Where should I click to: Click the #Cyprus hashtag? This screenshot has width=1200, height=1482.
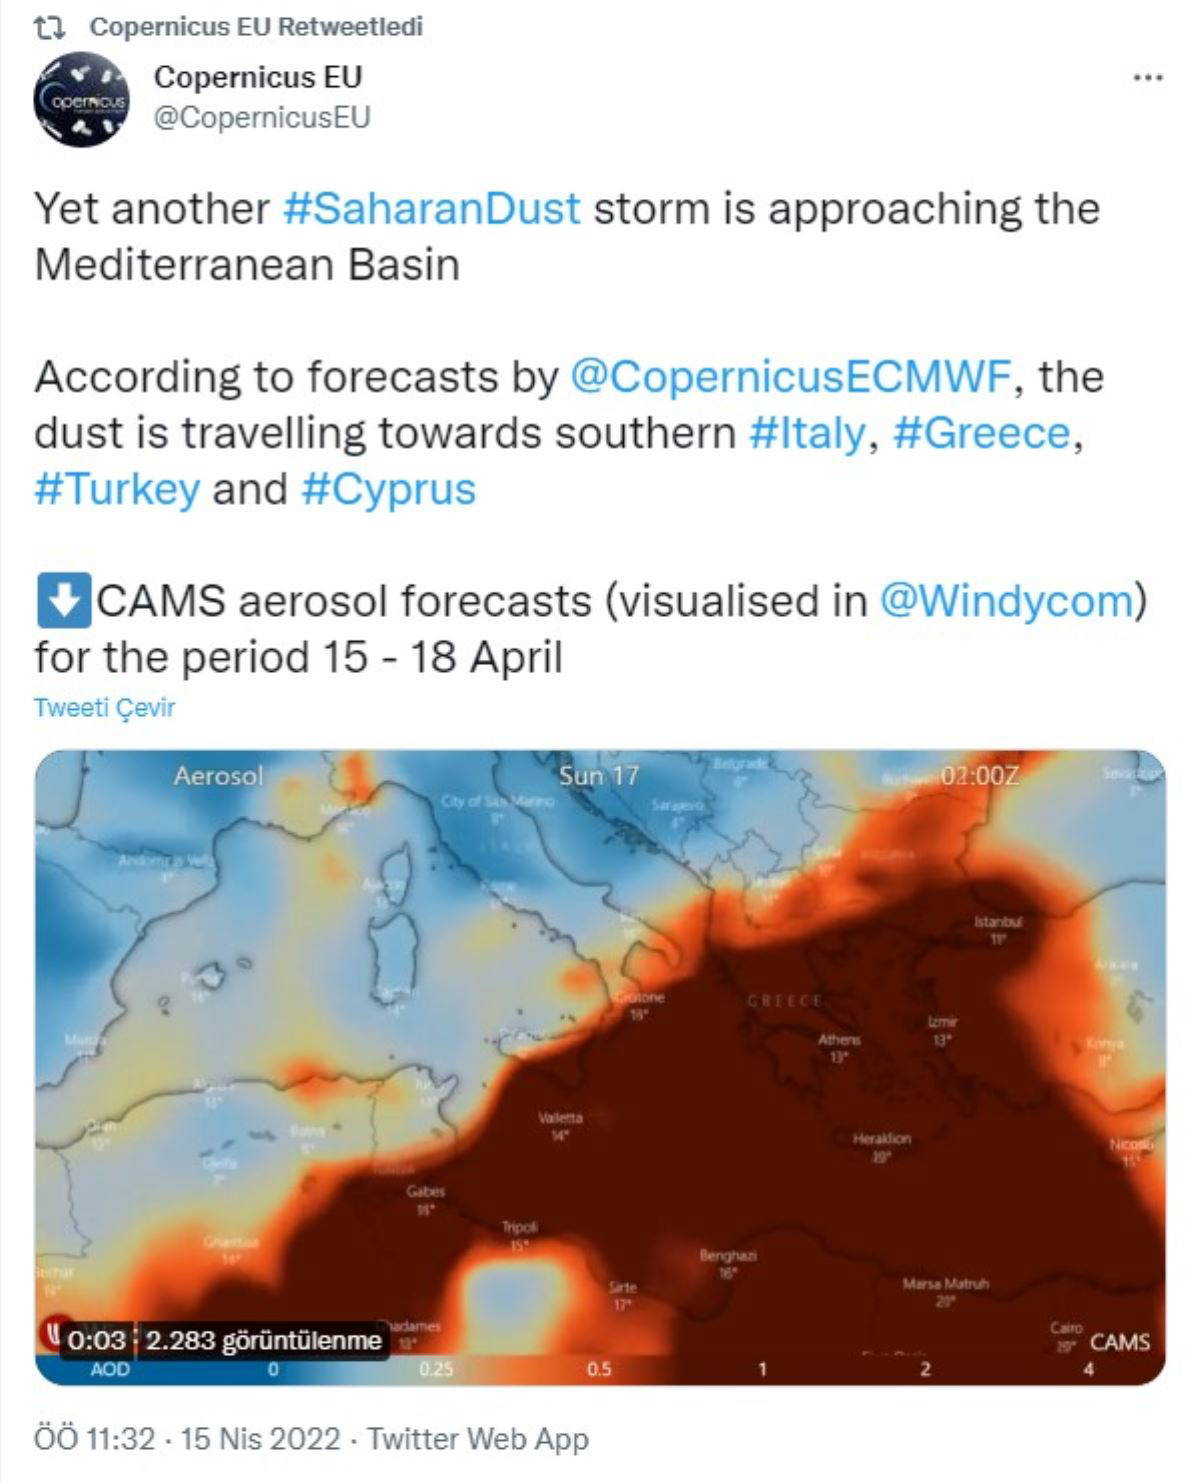point(388,489)
